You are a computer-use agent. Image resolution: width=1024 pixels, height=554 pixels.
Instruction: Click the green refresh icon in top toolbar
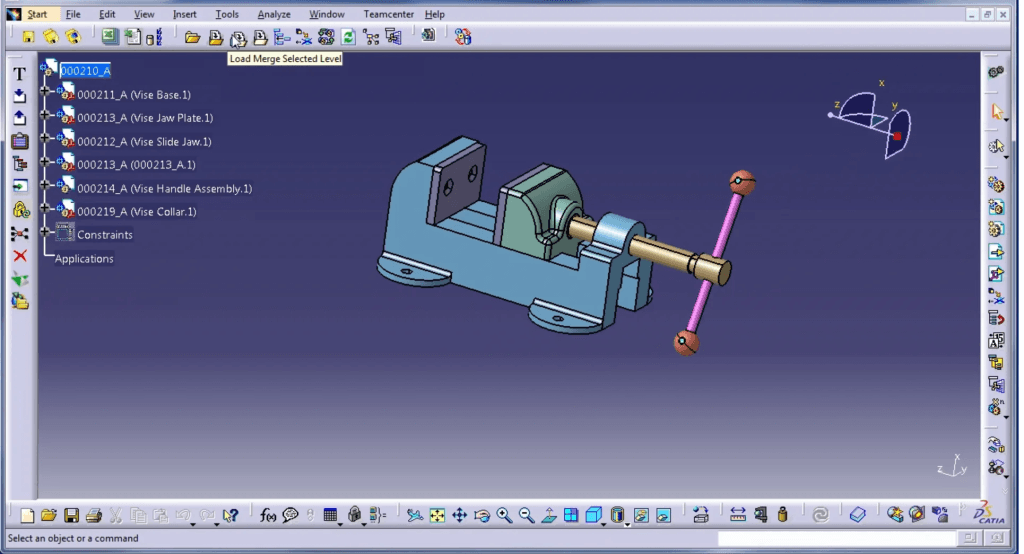348,38
